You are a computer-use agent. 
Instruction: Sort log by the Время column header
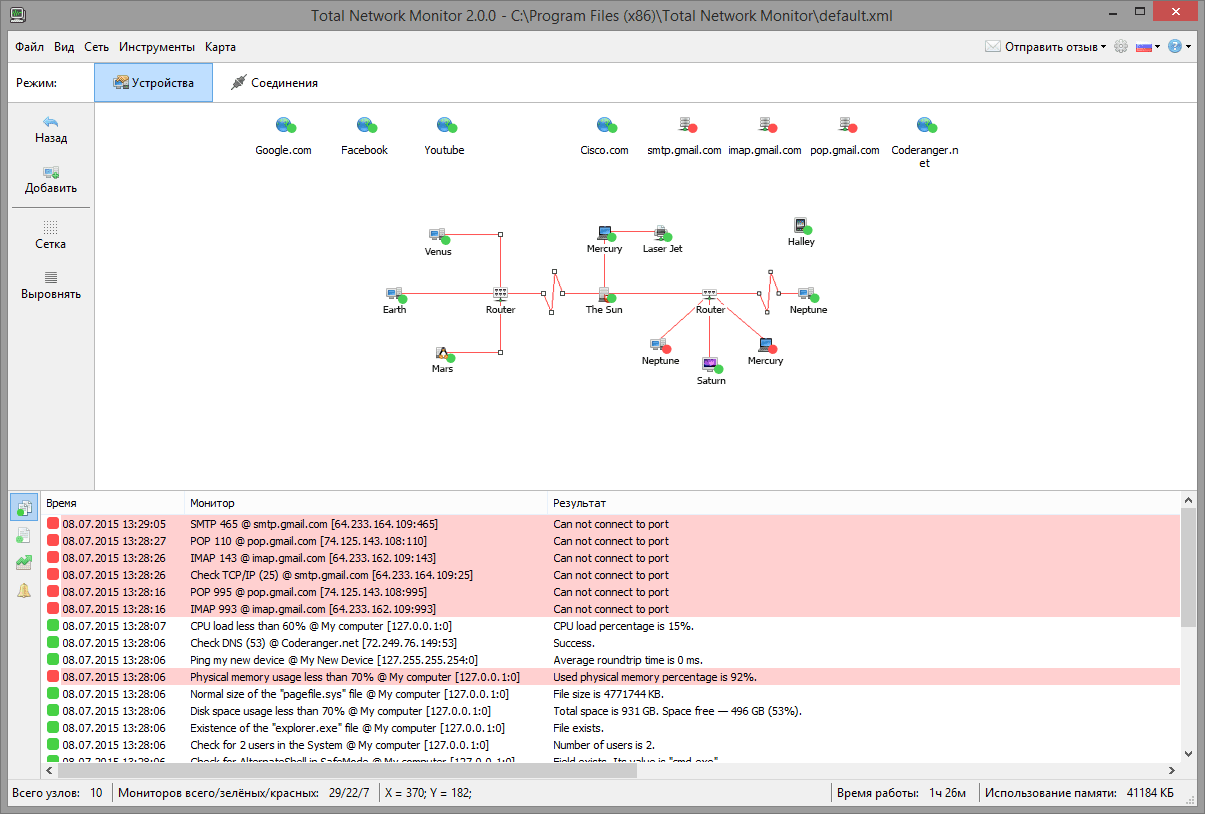tap(113, 503)
